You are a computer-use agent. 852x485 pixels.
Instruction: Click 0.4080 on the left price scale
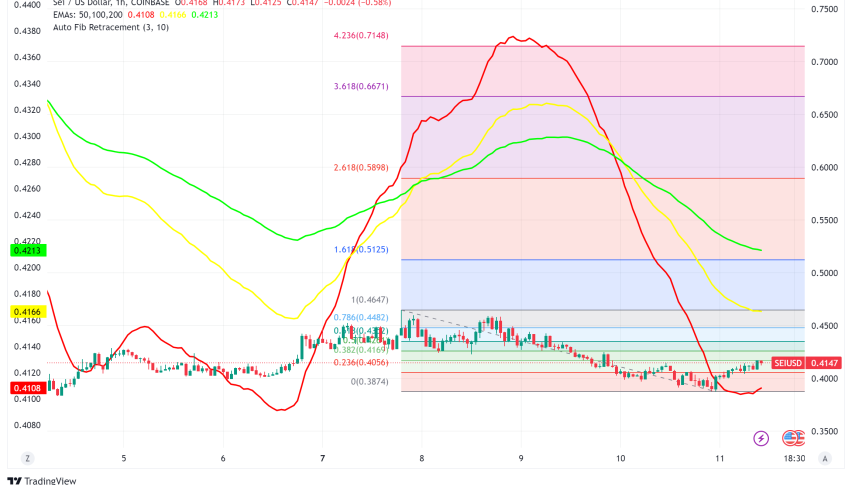pyautogui.click(x=27, y=425)
